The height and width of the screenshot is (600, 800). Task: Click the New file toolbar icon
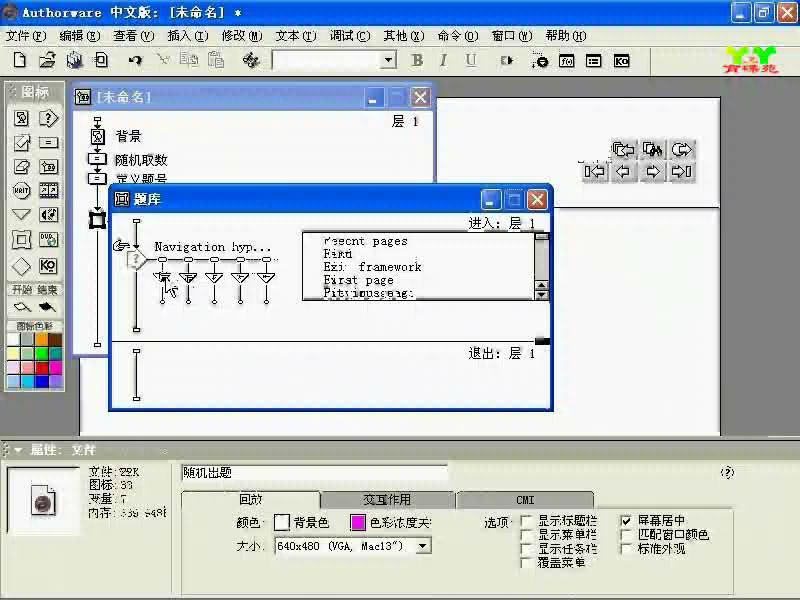19,60
